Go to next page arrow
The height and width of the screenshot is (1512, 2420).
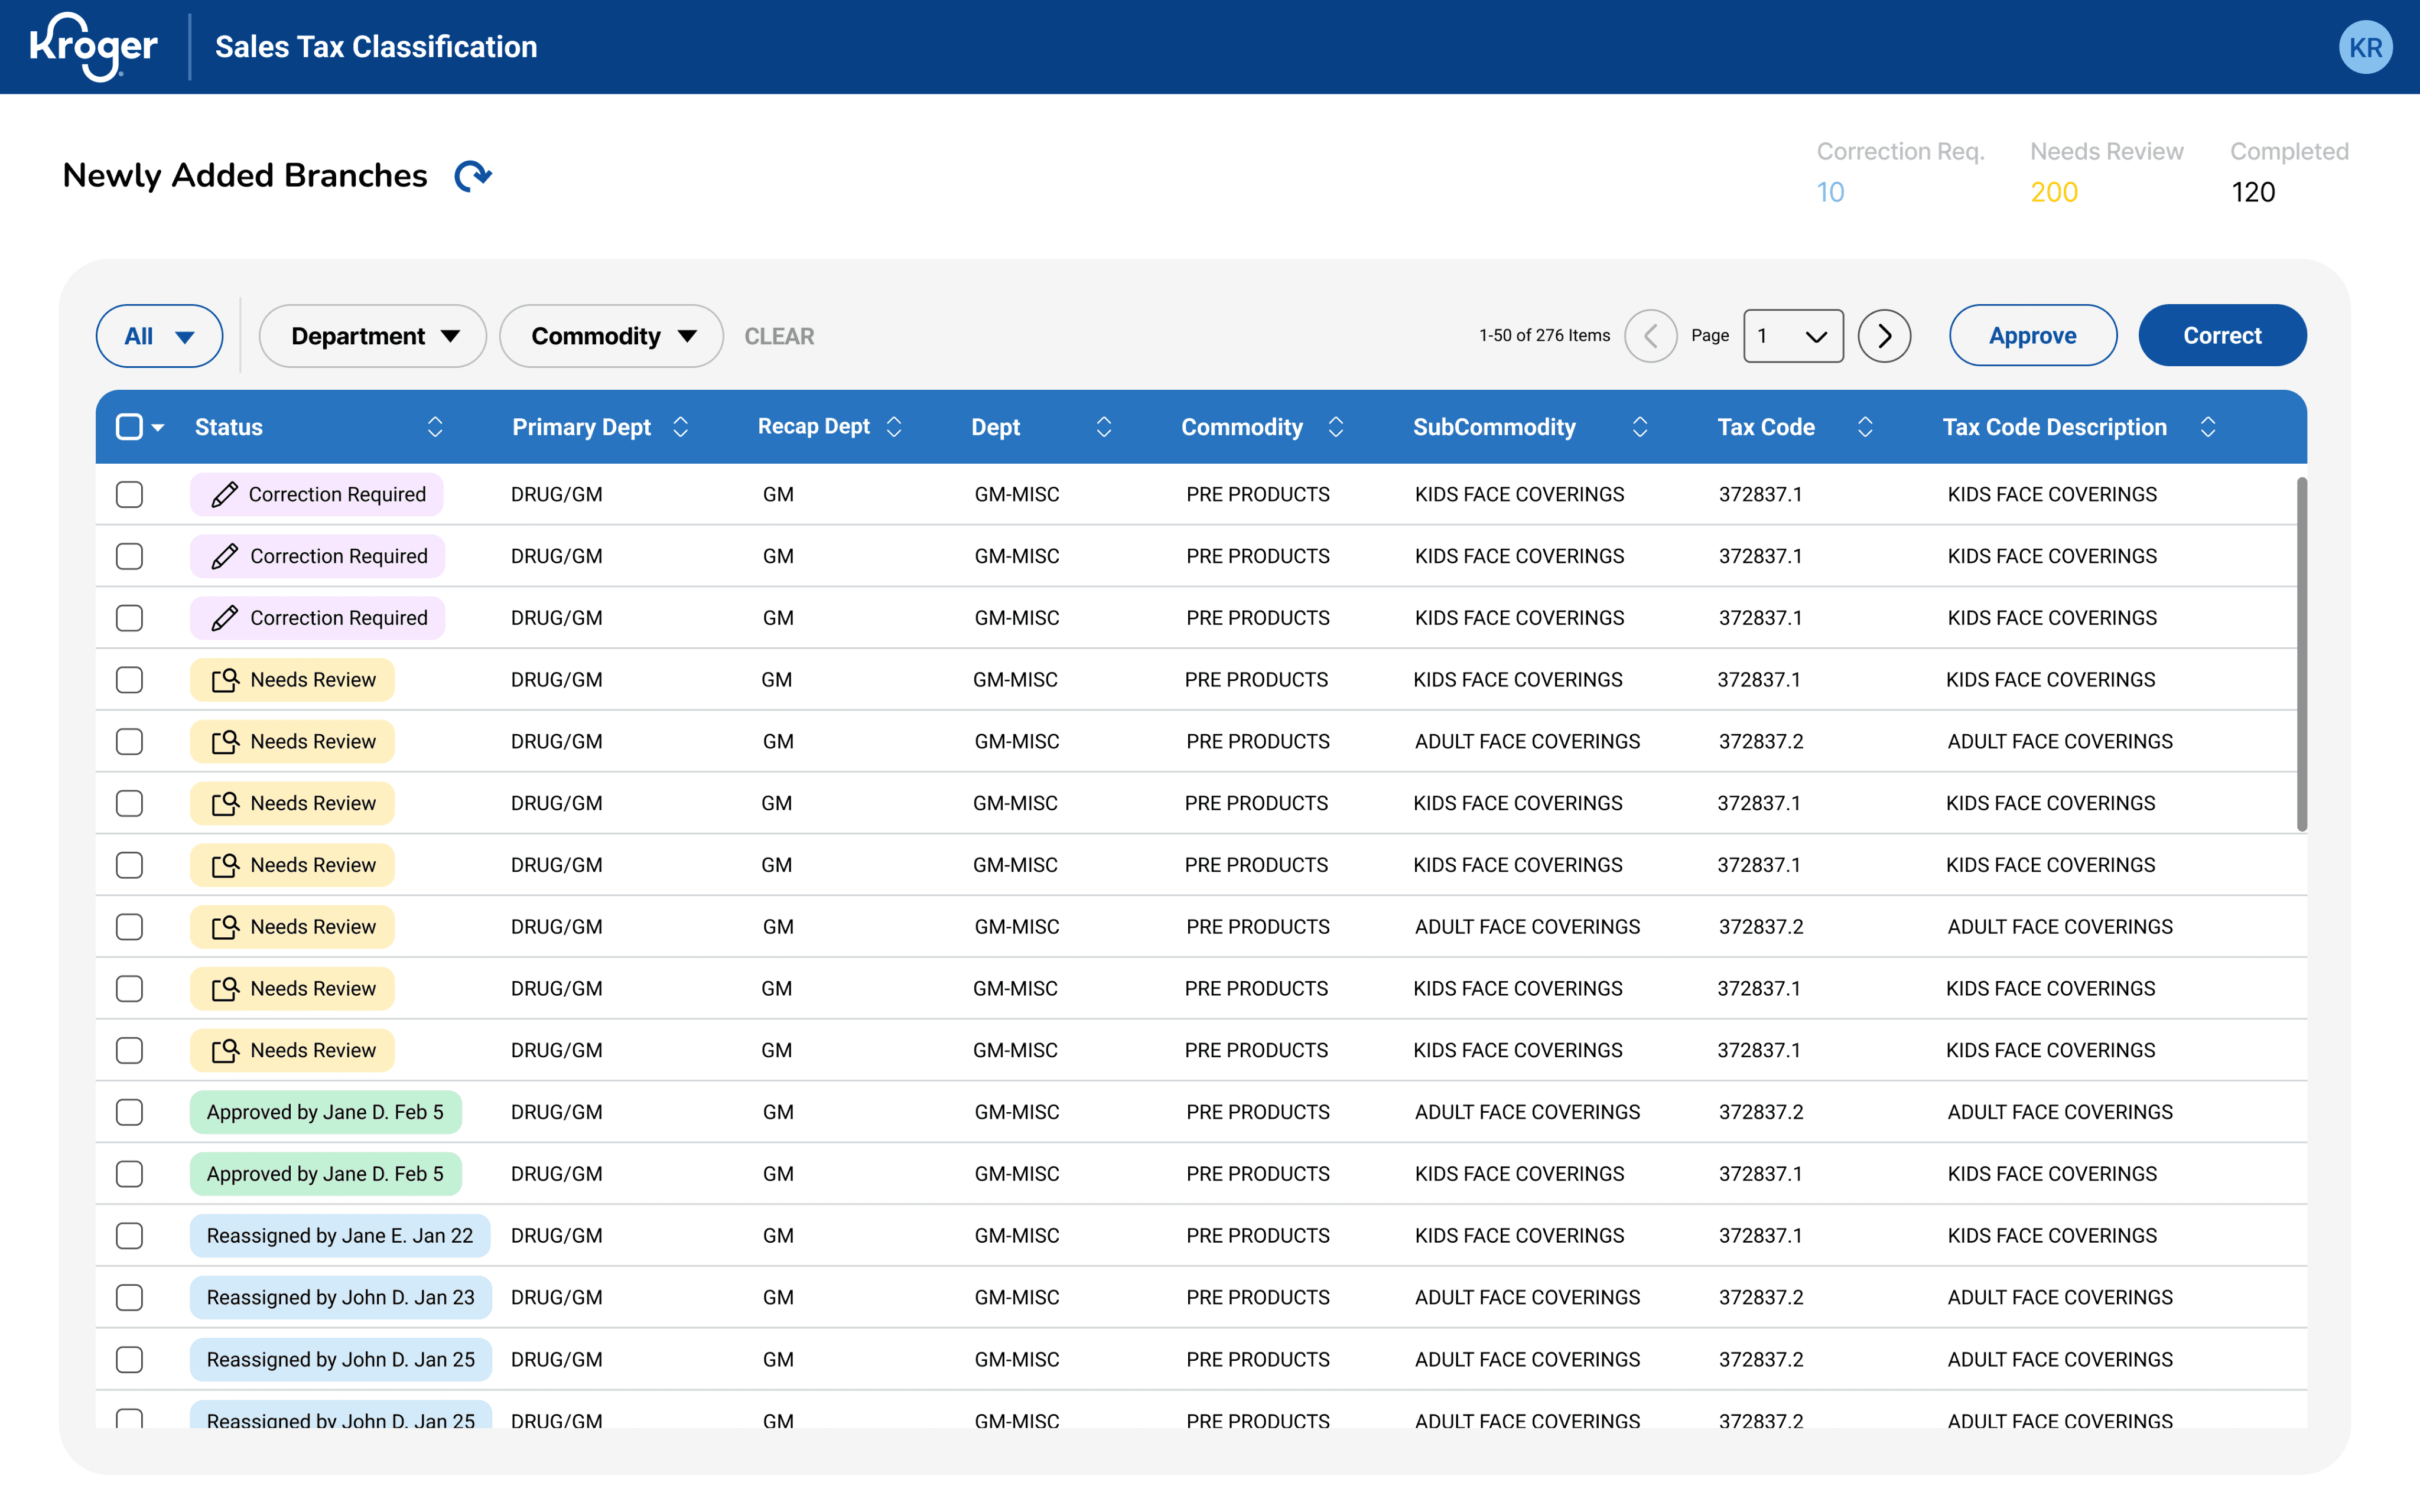(x=1884, y=336)
